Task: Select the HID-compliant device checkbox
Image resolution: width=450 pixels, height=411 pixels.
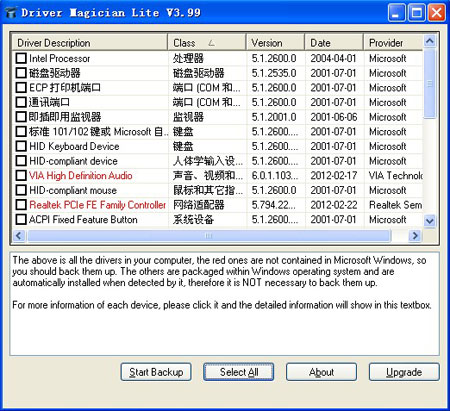Action: click(21, 161)
